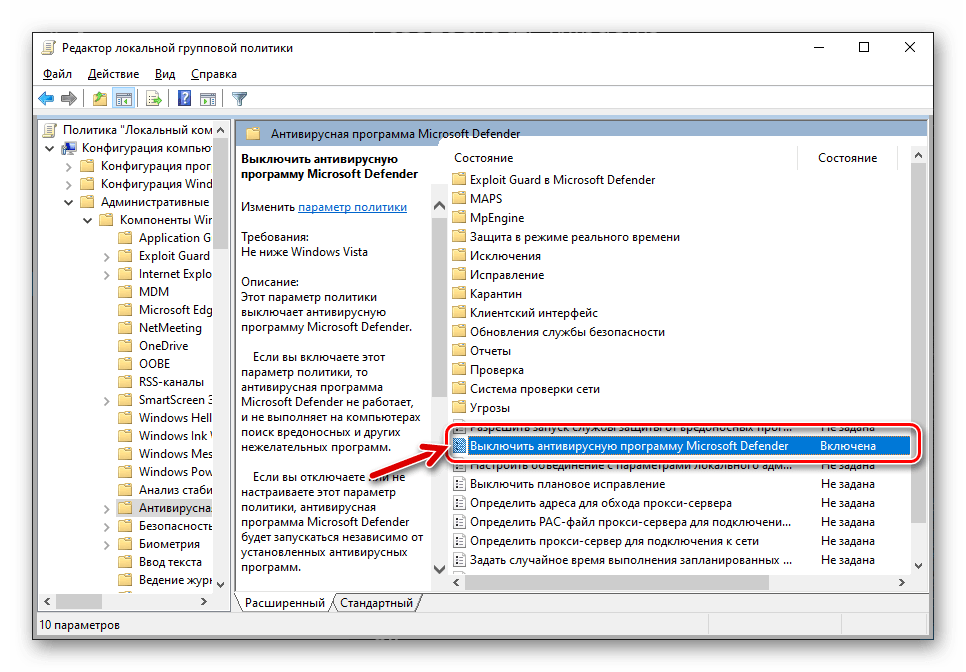Select the MpEngine folder icon

[459, 218]
